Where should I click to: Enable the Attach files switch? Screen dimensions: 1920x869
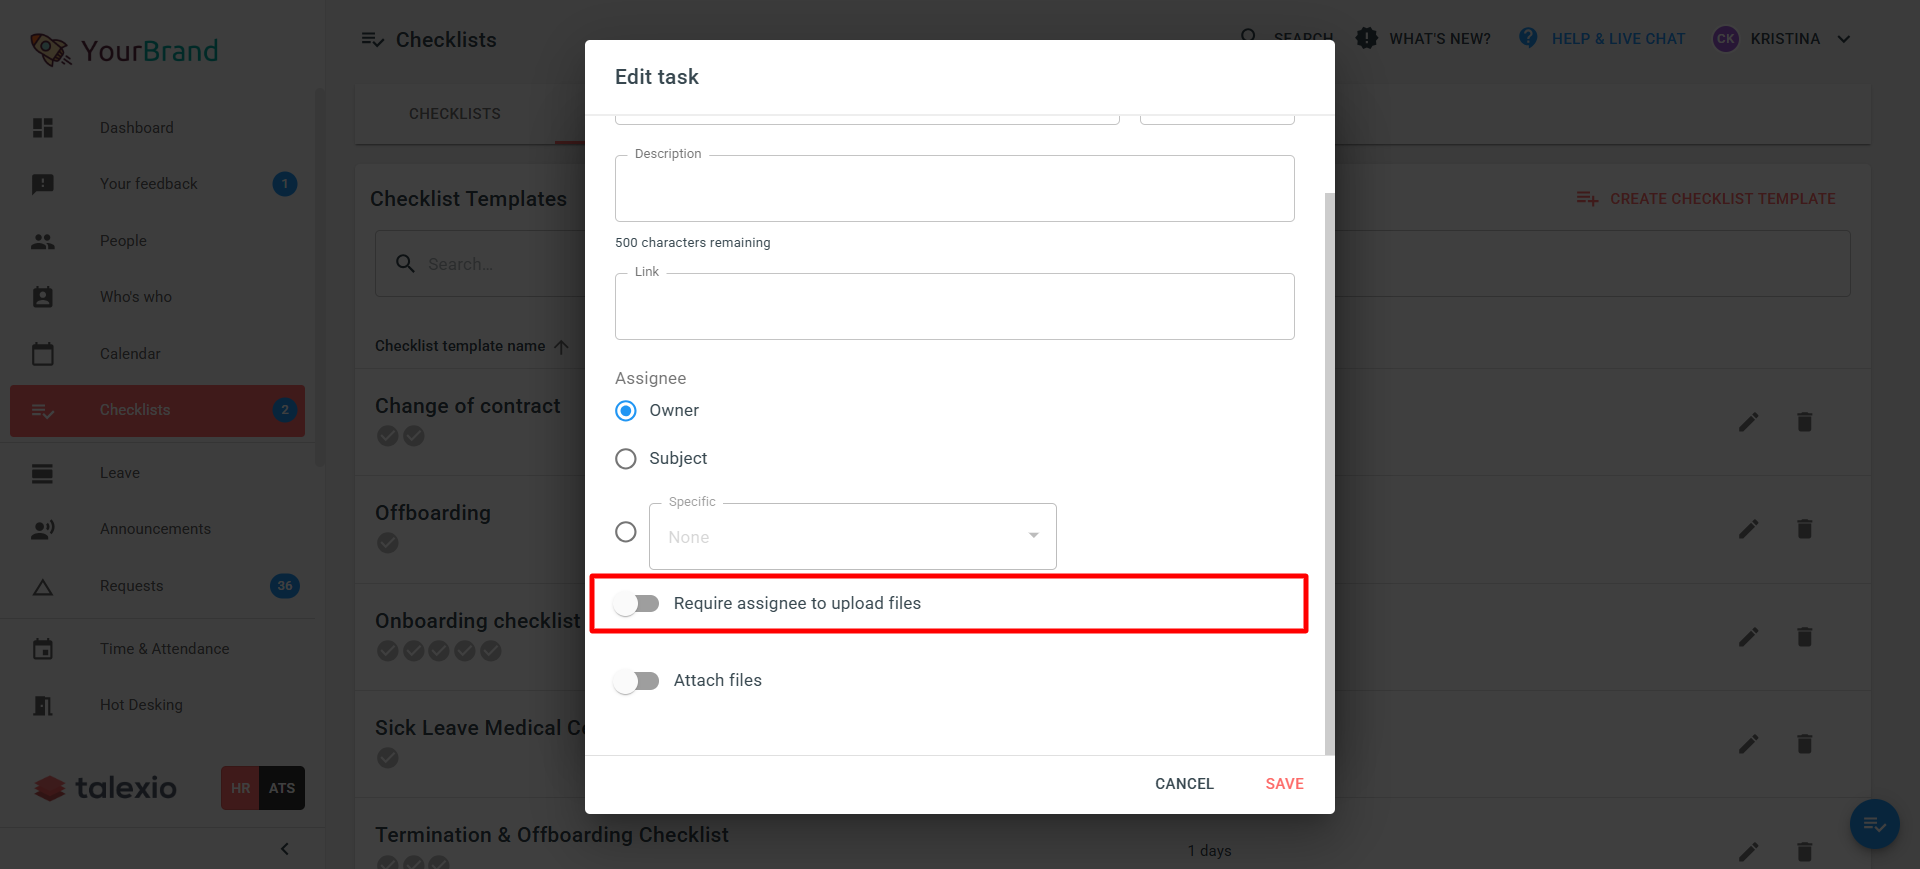point(637,681)
